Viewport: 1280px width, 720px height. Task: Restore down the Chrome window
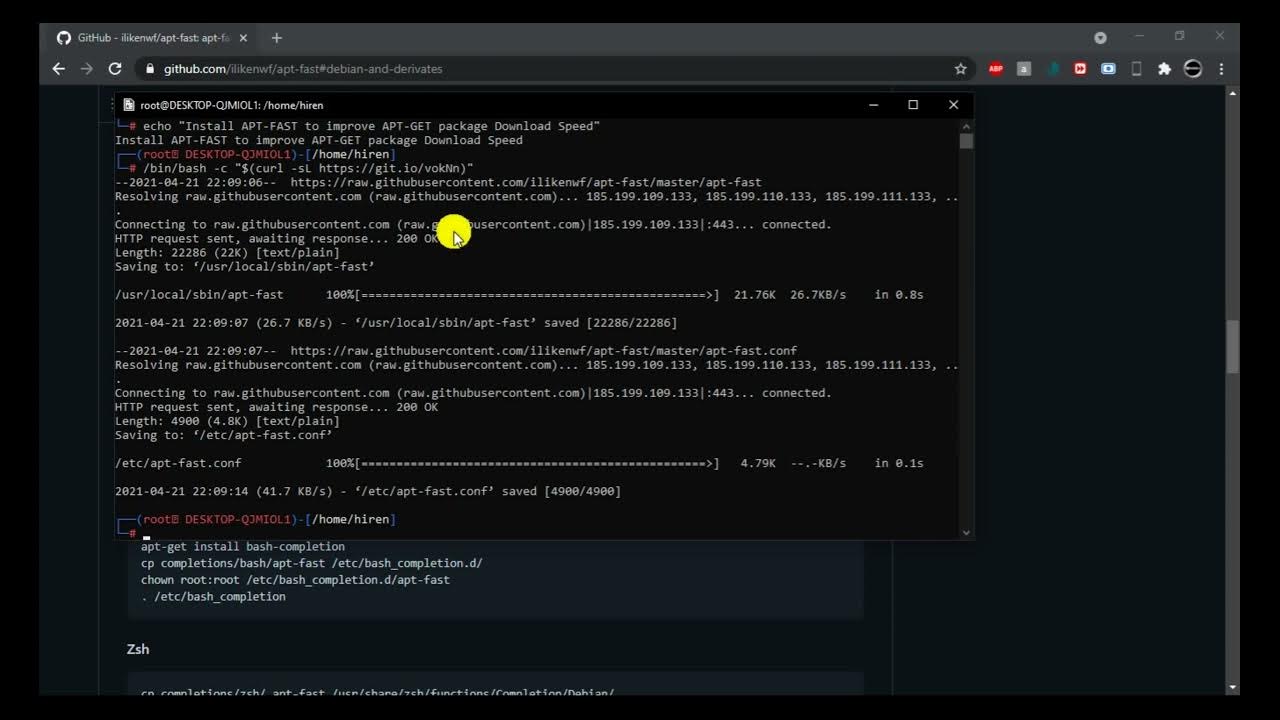tap(1179, 36)
